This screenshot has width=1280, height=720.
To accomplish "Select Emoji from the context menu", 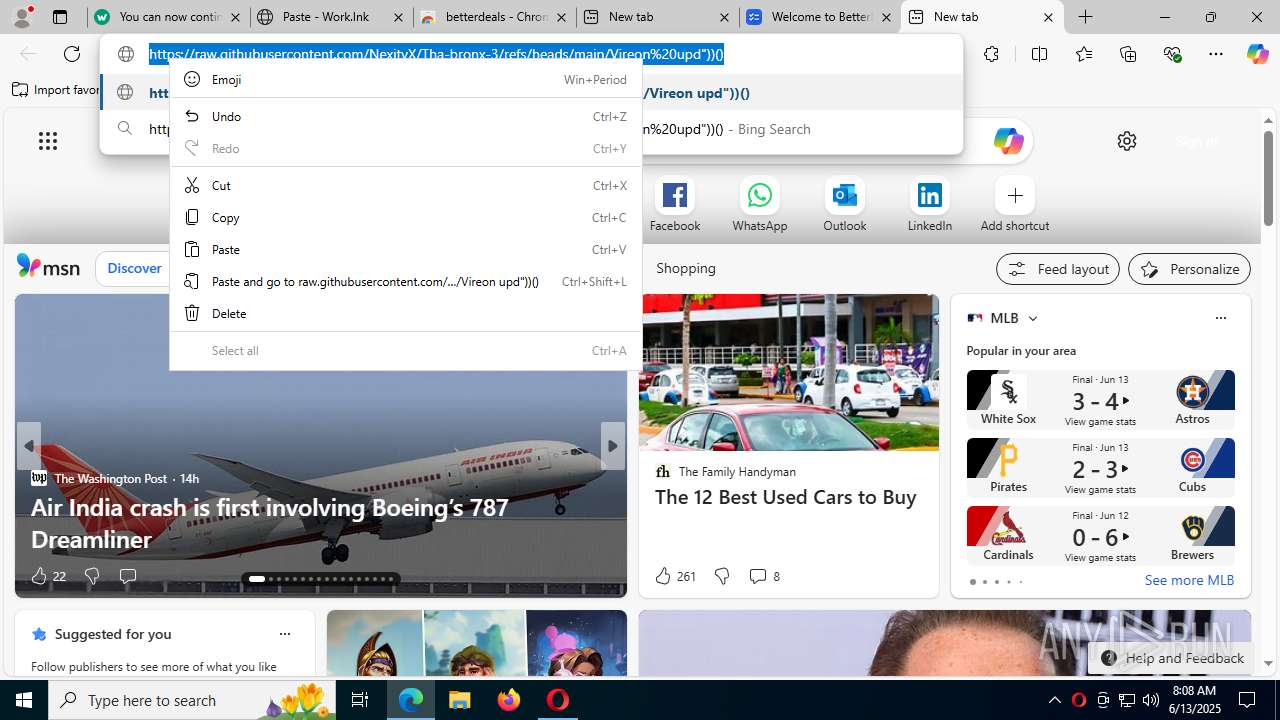I will [405, 79].
